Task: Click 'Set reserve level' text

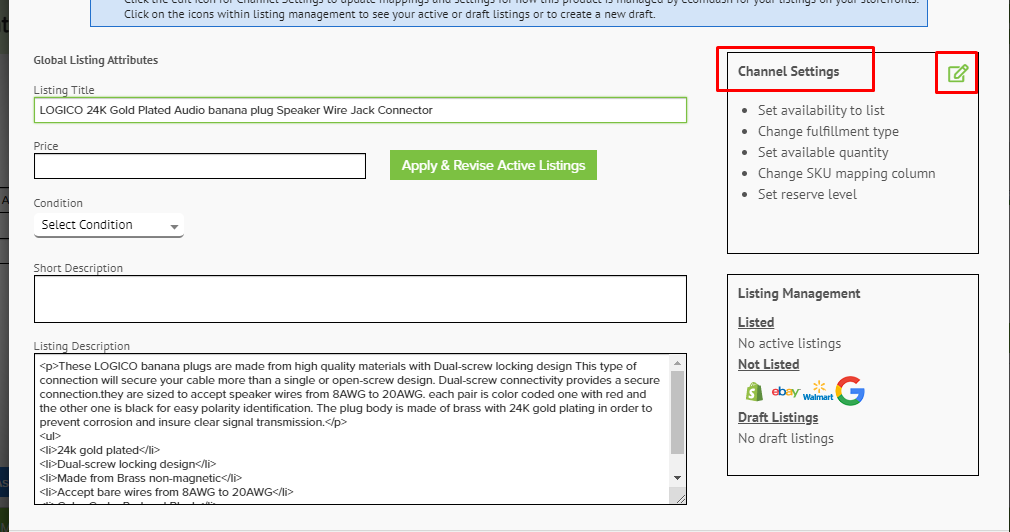Action: (807, 195)
